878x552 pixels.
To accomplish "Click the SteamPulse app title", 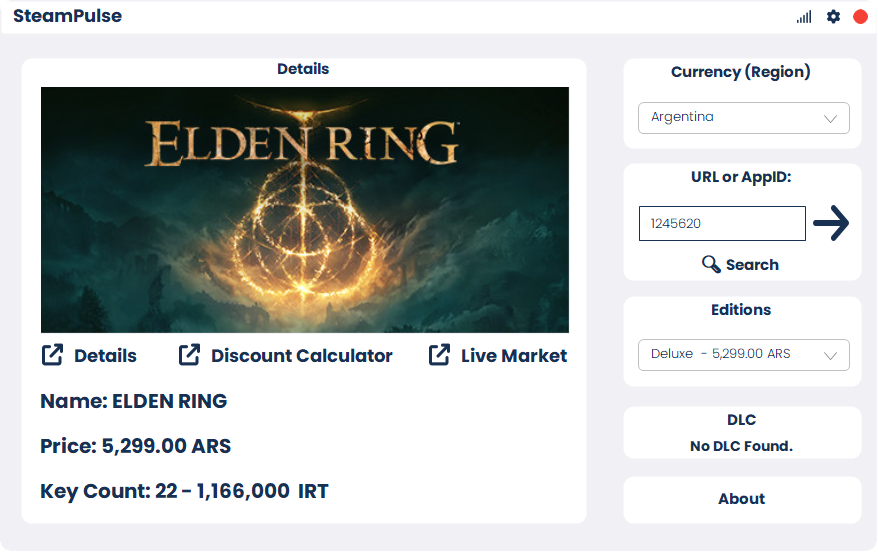I will tap(67, 16).
